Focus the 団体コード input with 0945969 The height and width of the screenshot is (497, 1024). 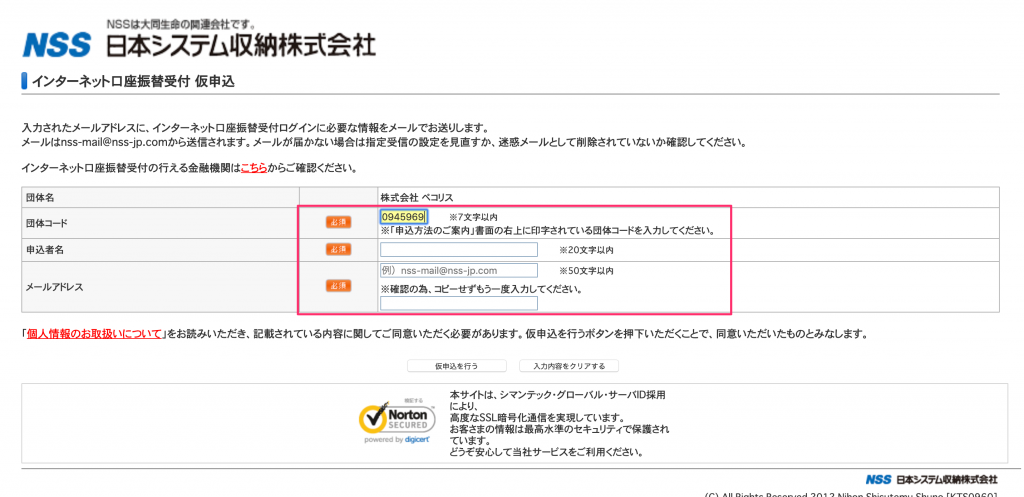(403, 216)
